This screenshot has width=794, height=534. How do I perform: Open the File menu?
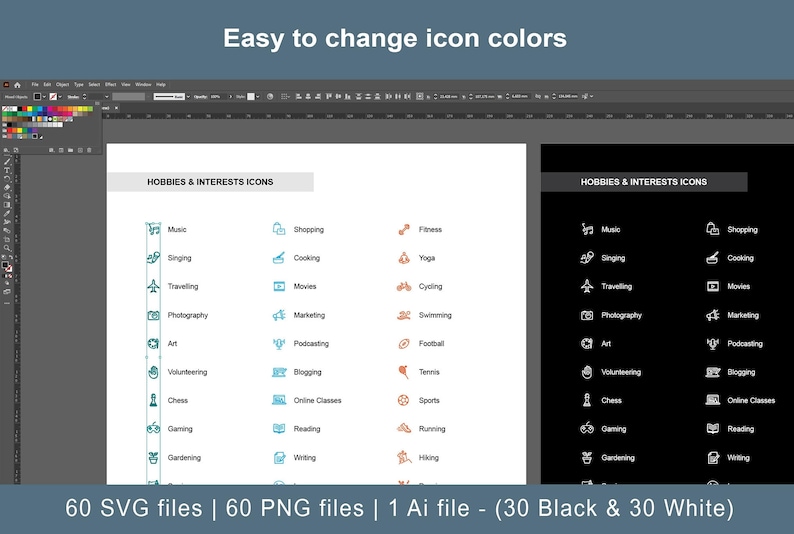(35, 85)
